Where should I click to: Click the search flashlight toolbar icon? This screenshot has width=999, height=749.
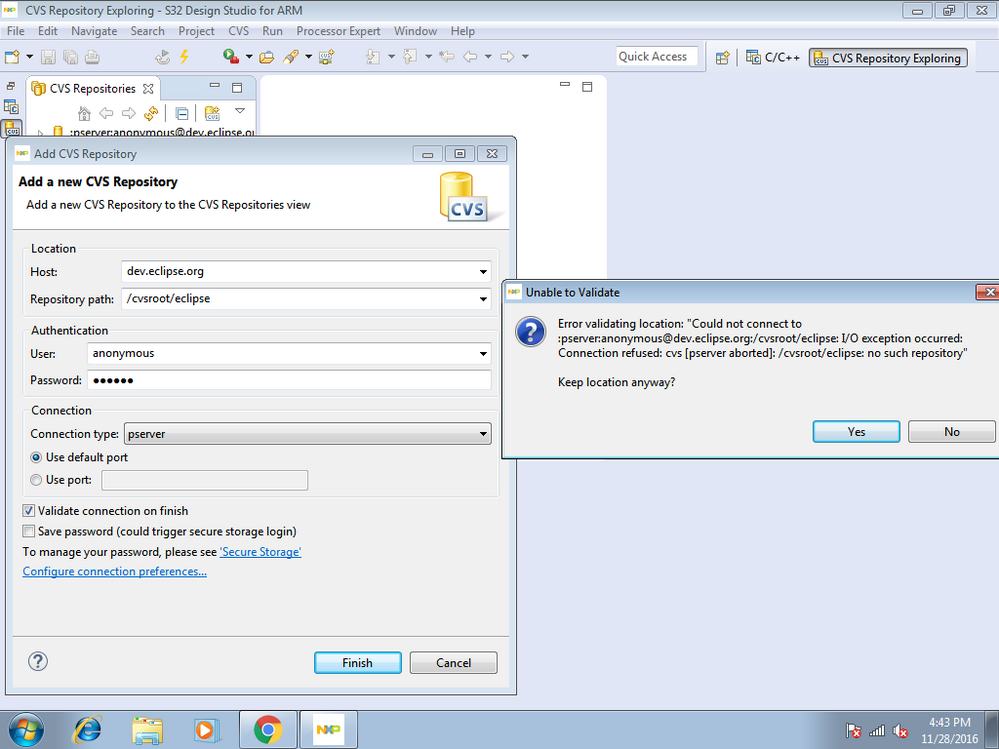pos(291,57)
